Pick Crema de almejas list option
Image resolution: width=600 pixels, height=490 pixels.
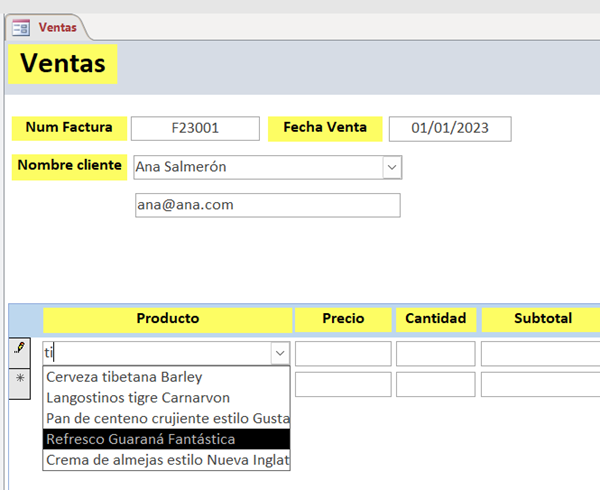click(x=166, y=460)
